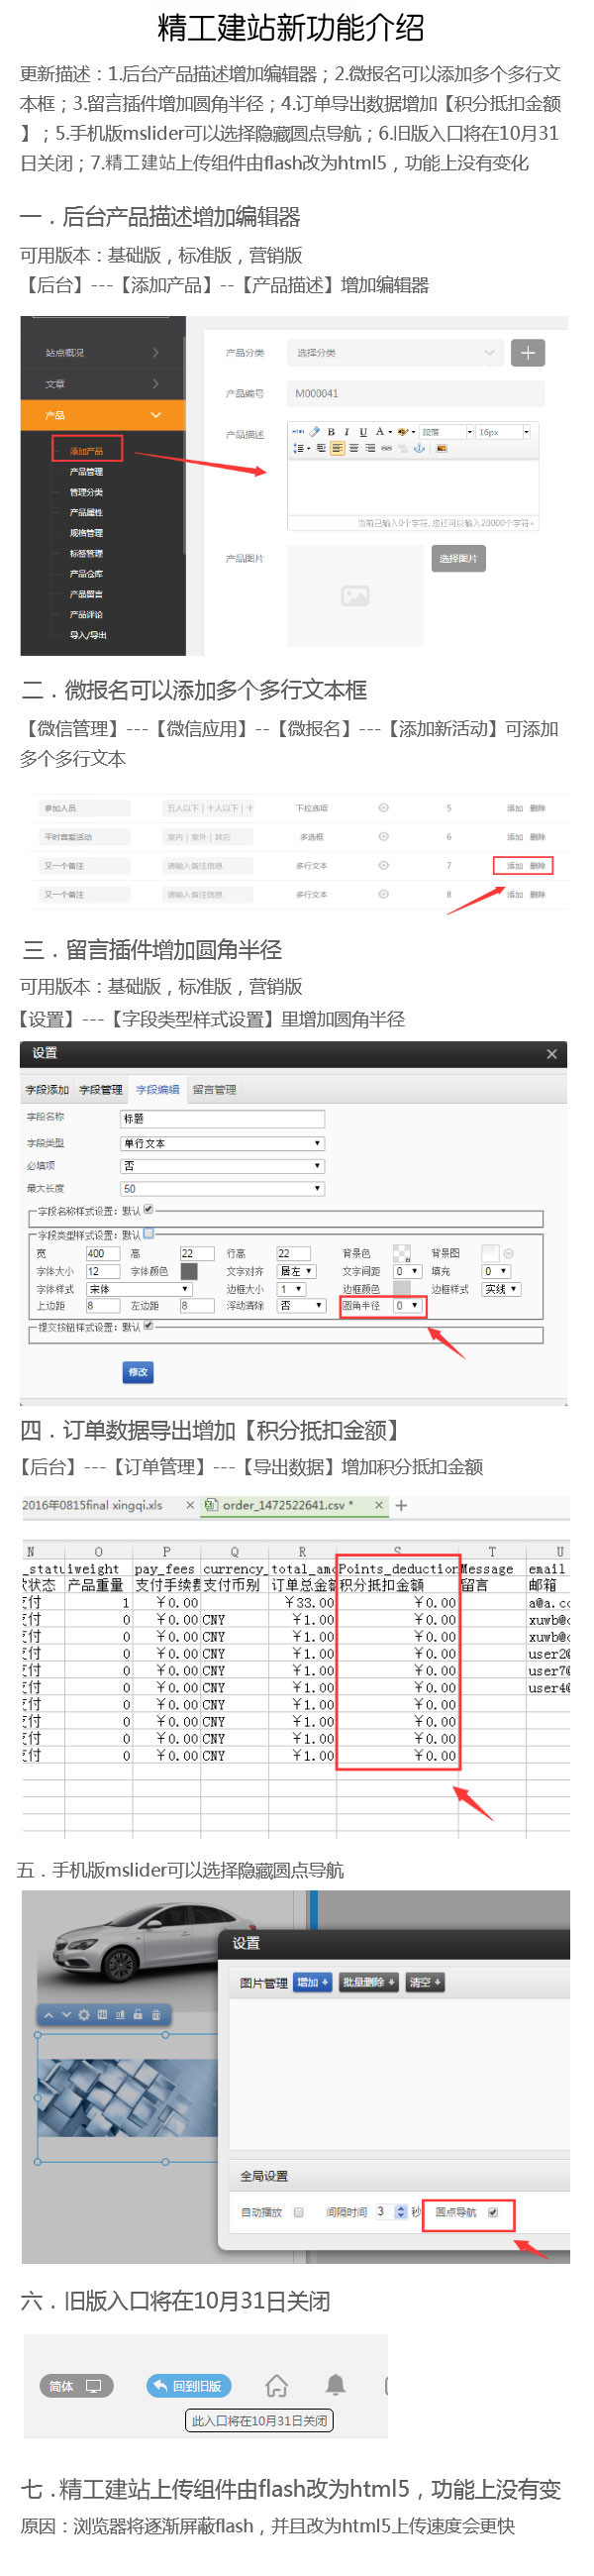Close the 设置 dialog with the X
The width and height of the screenshot is (594, 2576).
click(x=551, y=1054)
